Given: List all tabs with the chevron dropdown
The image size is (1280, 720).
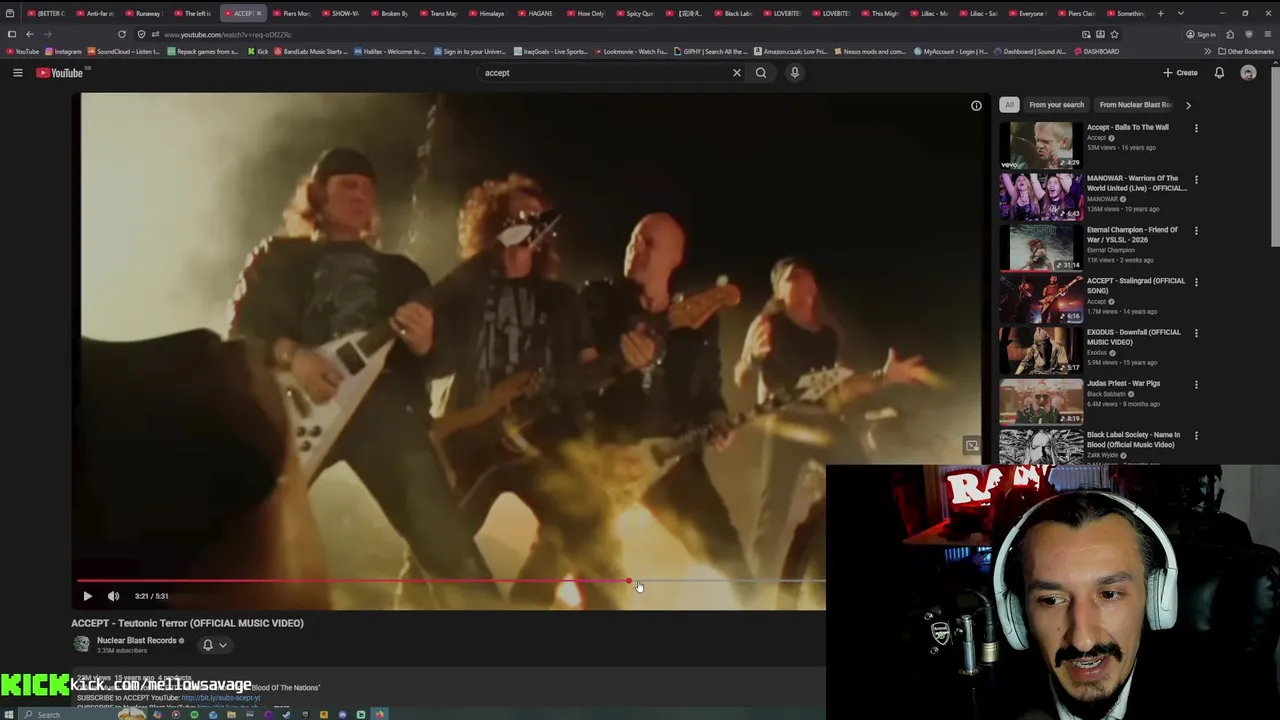Looking at the screenshot, I should pyautogui.click(x=1181, y=13).
